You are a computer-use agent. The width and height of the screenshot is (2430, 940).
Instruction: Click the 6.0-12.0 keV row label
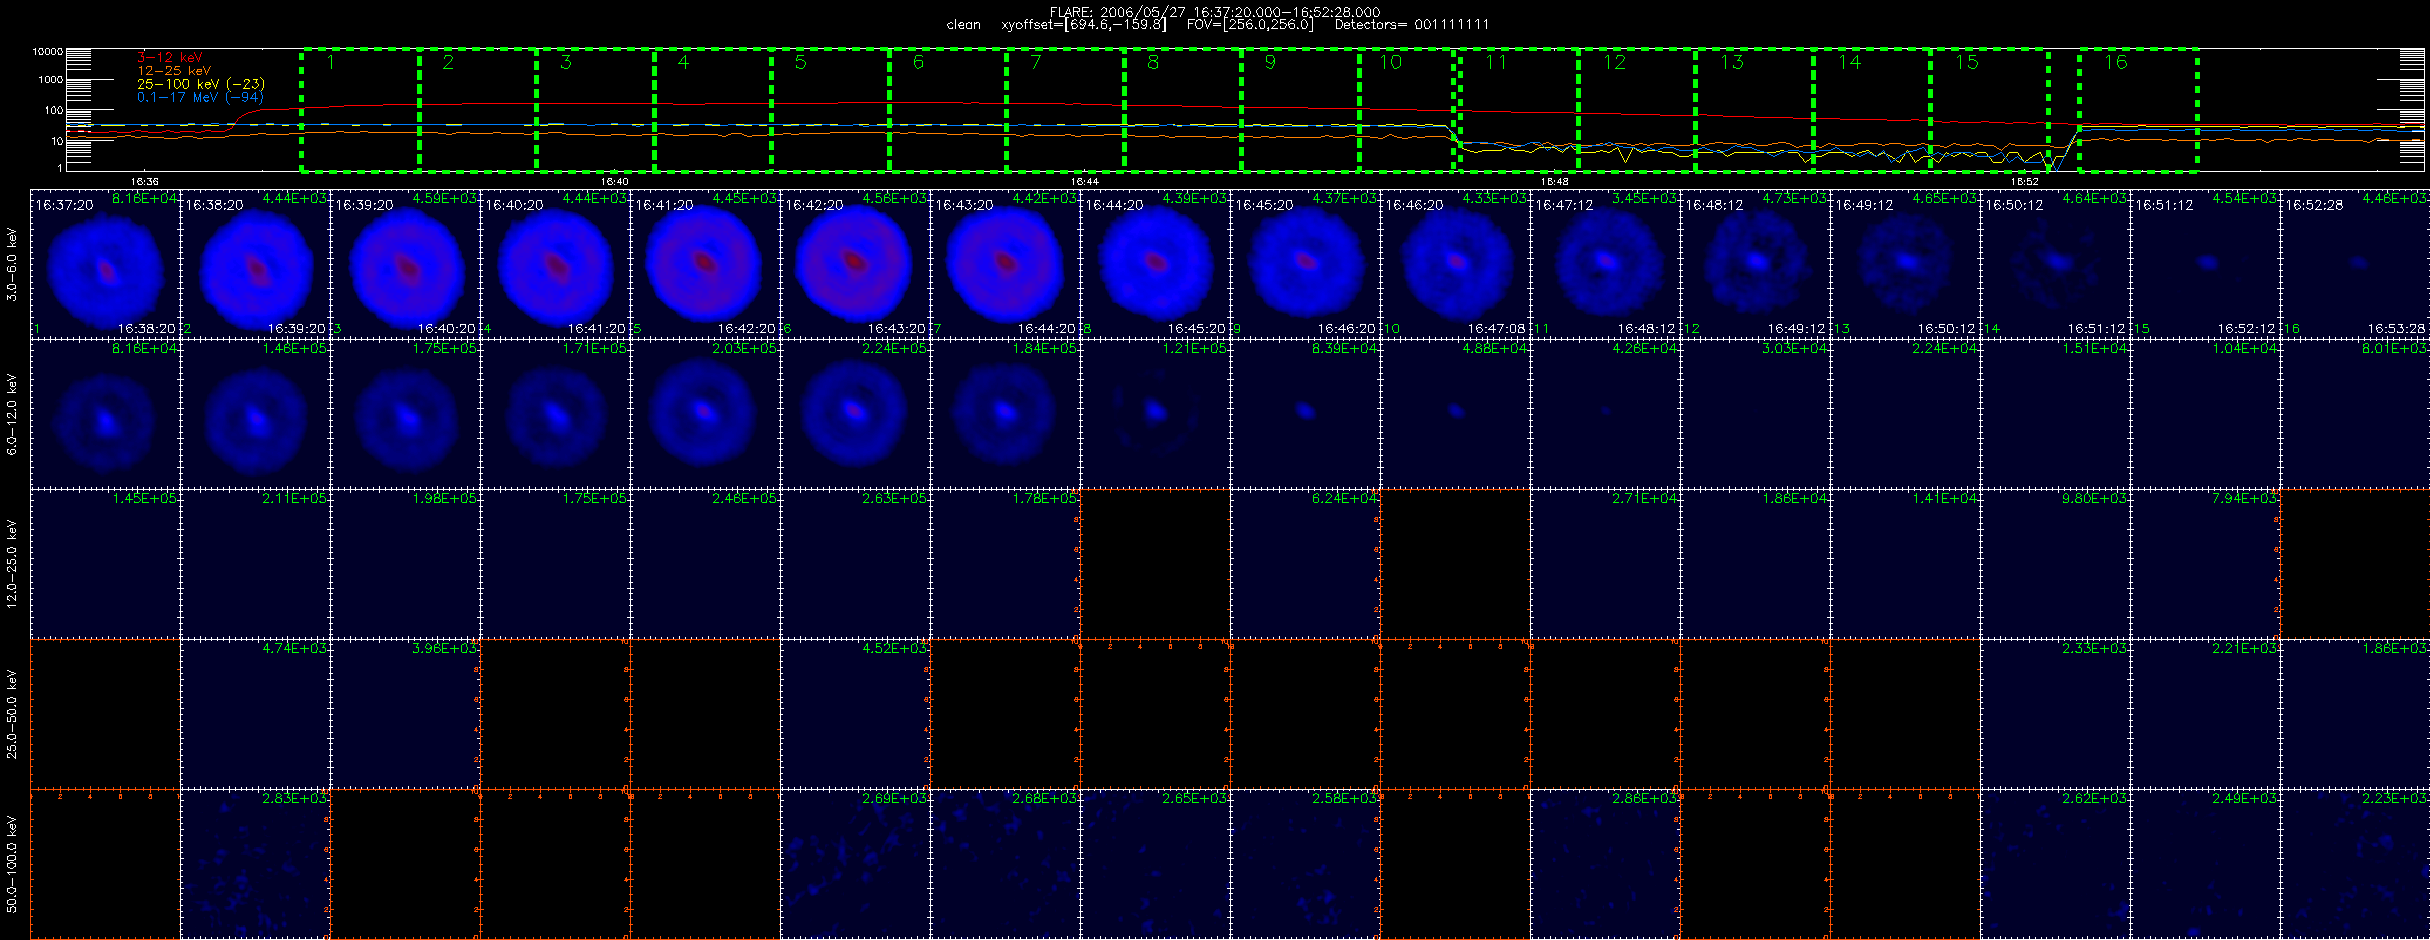12,414
